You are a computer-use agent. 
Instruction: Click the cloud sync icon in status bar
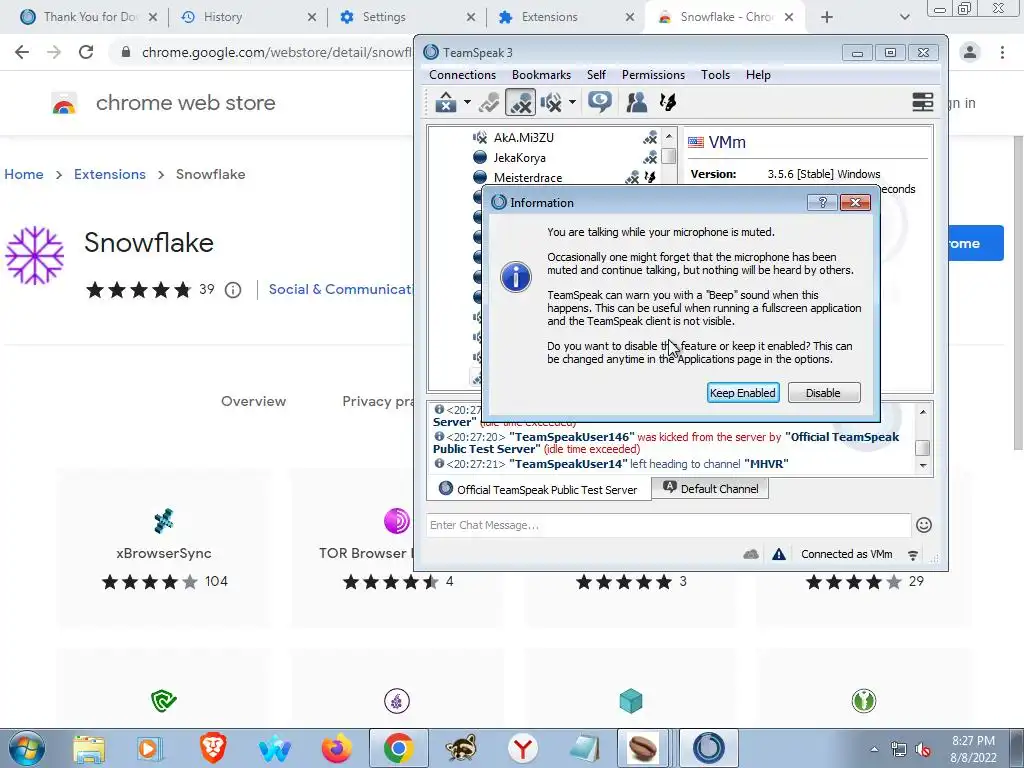(x=751, y=554)
